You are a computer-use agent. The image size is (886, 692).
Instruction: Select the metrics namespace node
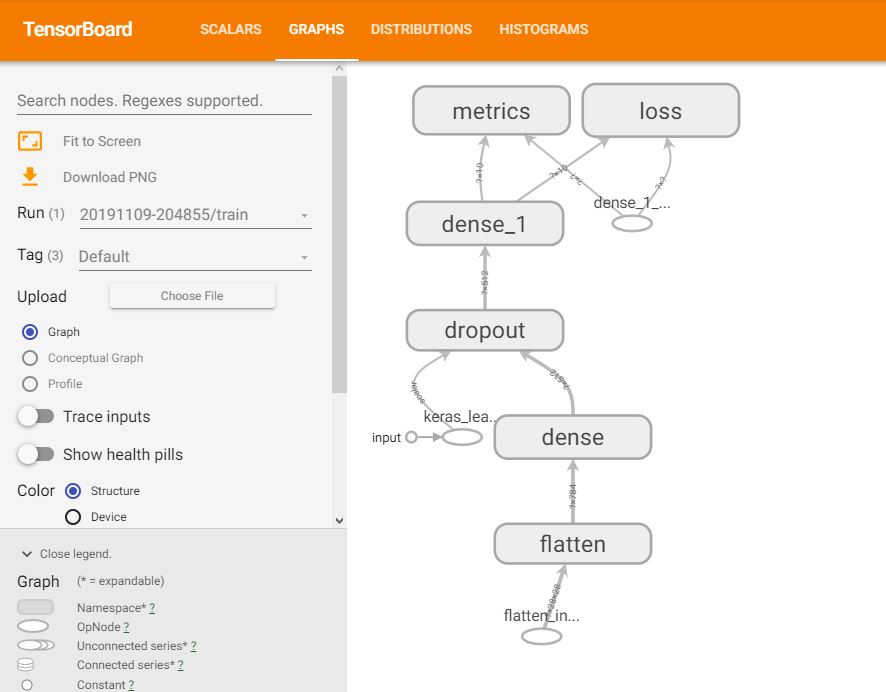(x=491, y=111)
